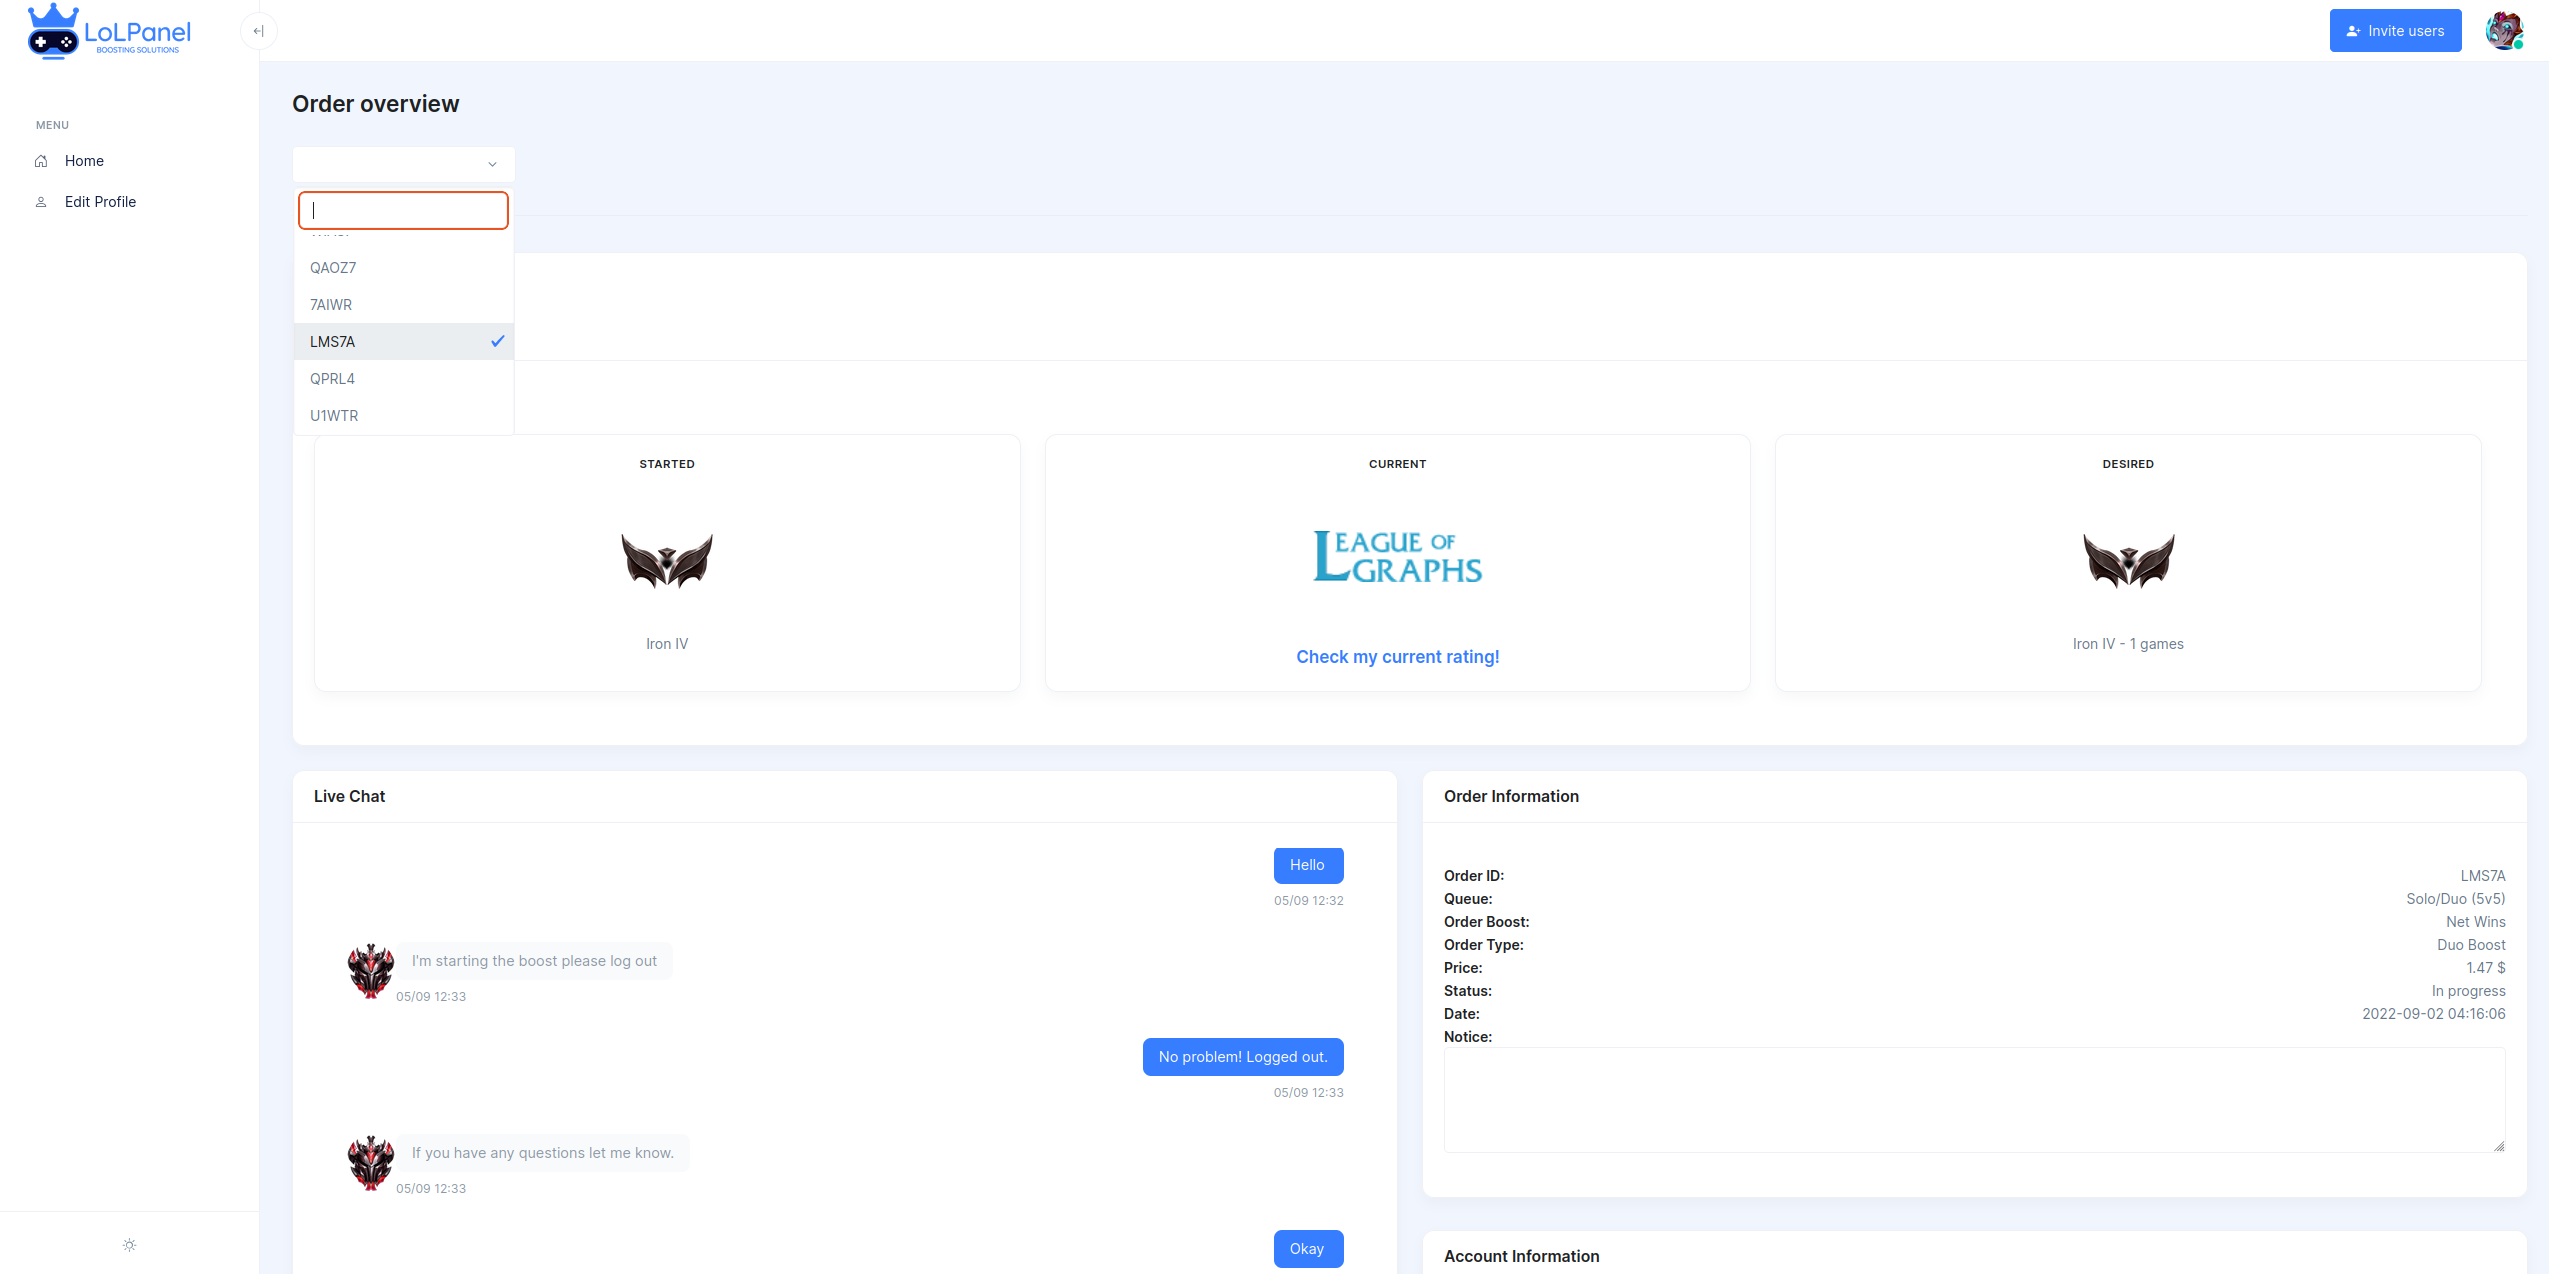Click the Iron emblem under DESIRED
Screen dimensions: 2549x1274
[x=2128, y=560]
